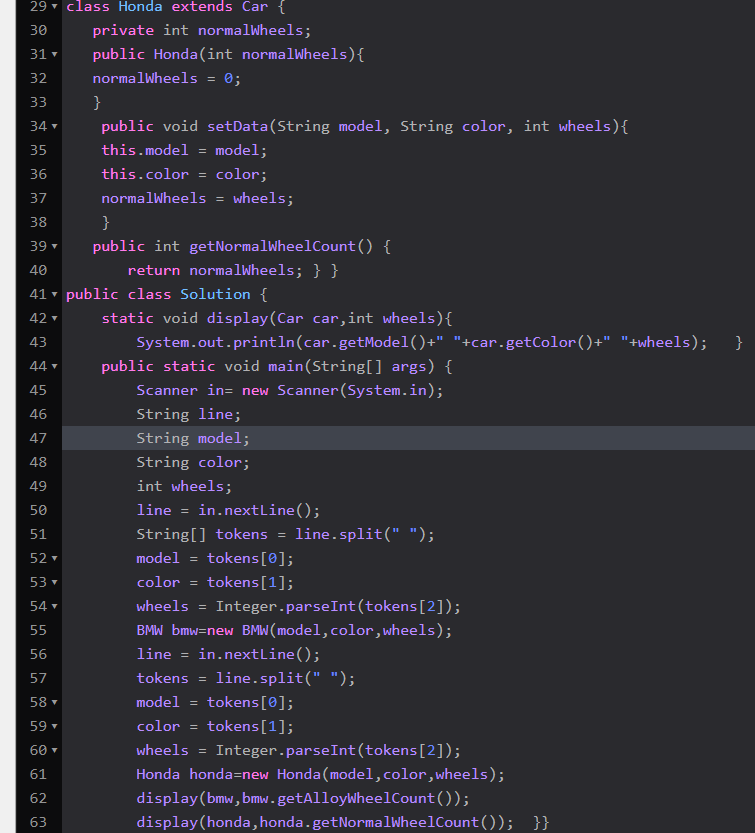
Task: Click 'return normalWheels;' statement
Action: click(x=215, y=270)
